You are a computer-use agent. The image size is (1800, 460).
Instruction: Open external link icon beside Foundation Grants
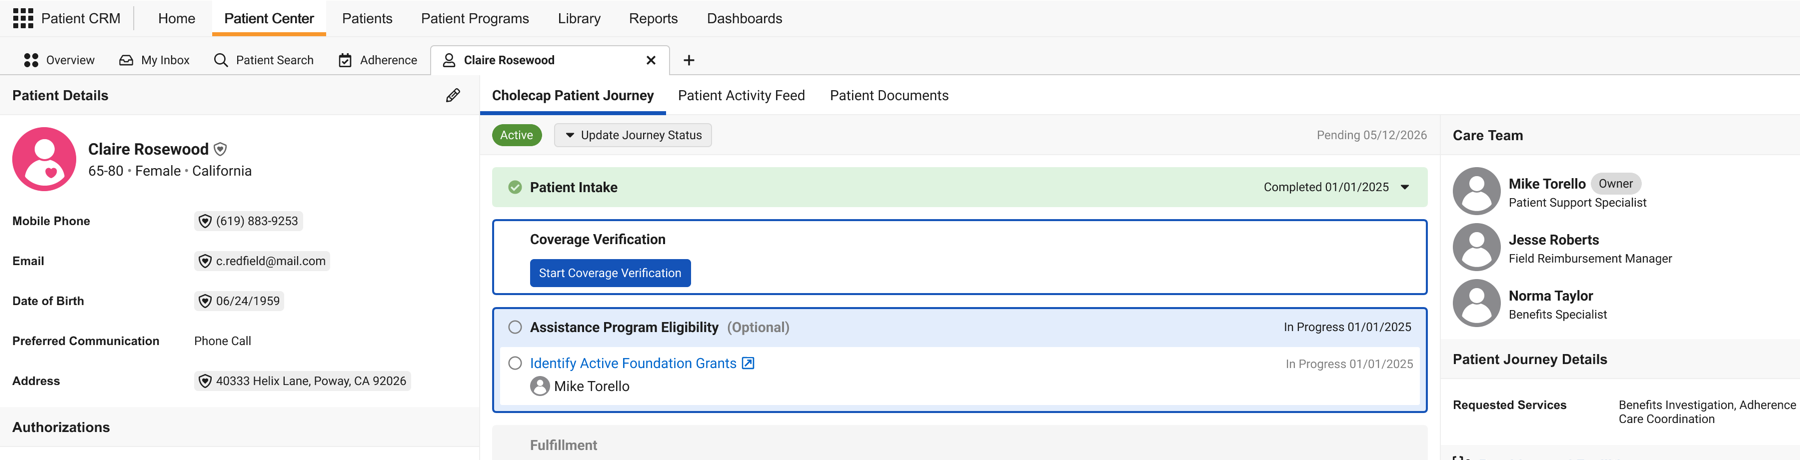pyautogui.click(x=748, y=363)
